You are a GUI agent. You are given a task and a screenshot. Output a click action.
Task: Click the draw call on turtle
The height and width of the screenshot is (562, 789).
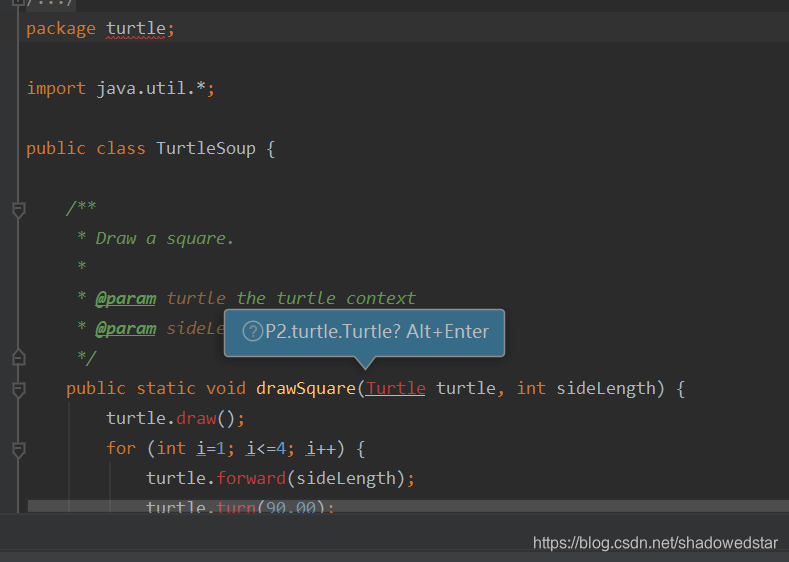point(196,418)
